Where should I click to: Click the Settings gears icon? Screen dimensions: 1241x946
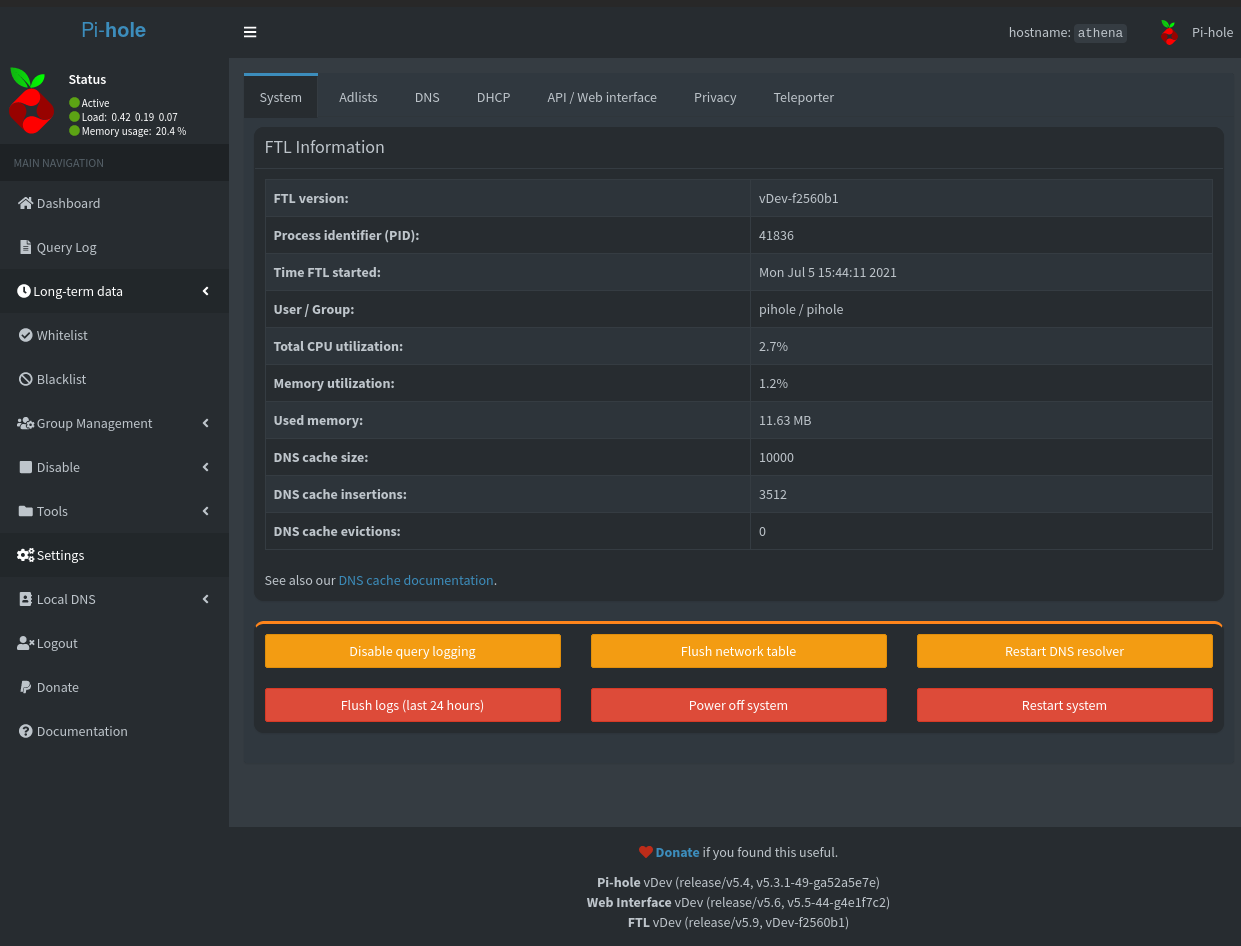tap(26, 555)
